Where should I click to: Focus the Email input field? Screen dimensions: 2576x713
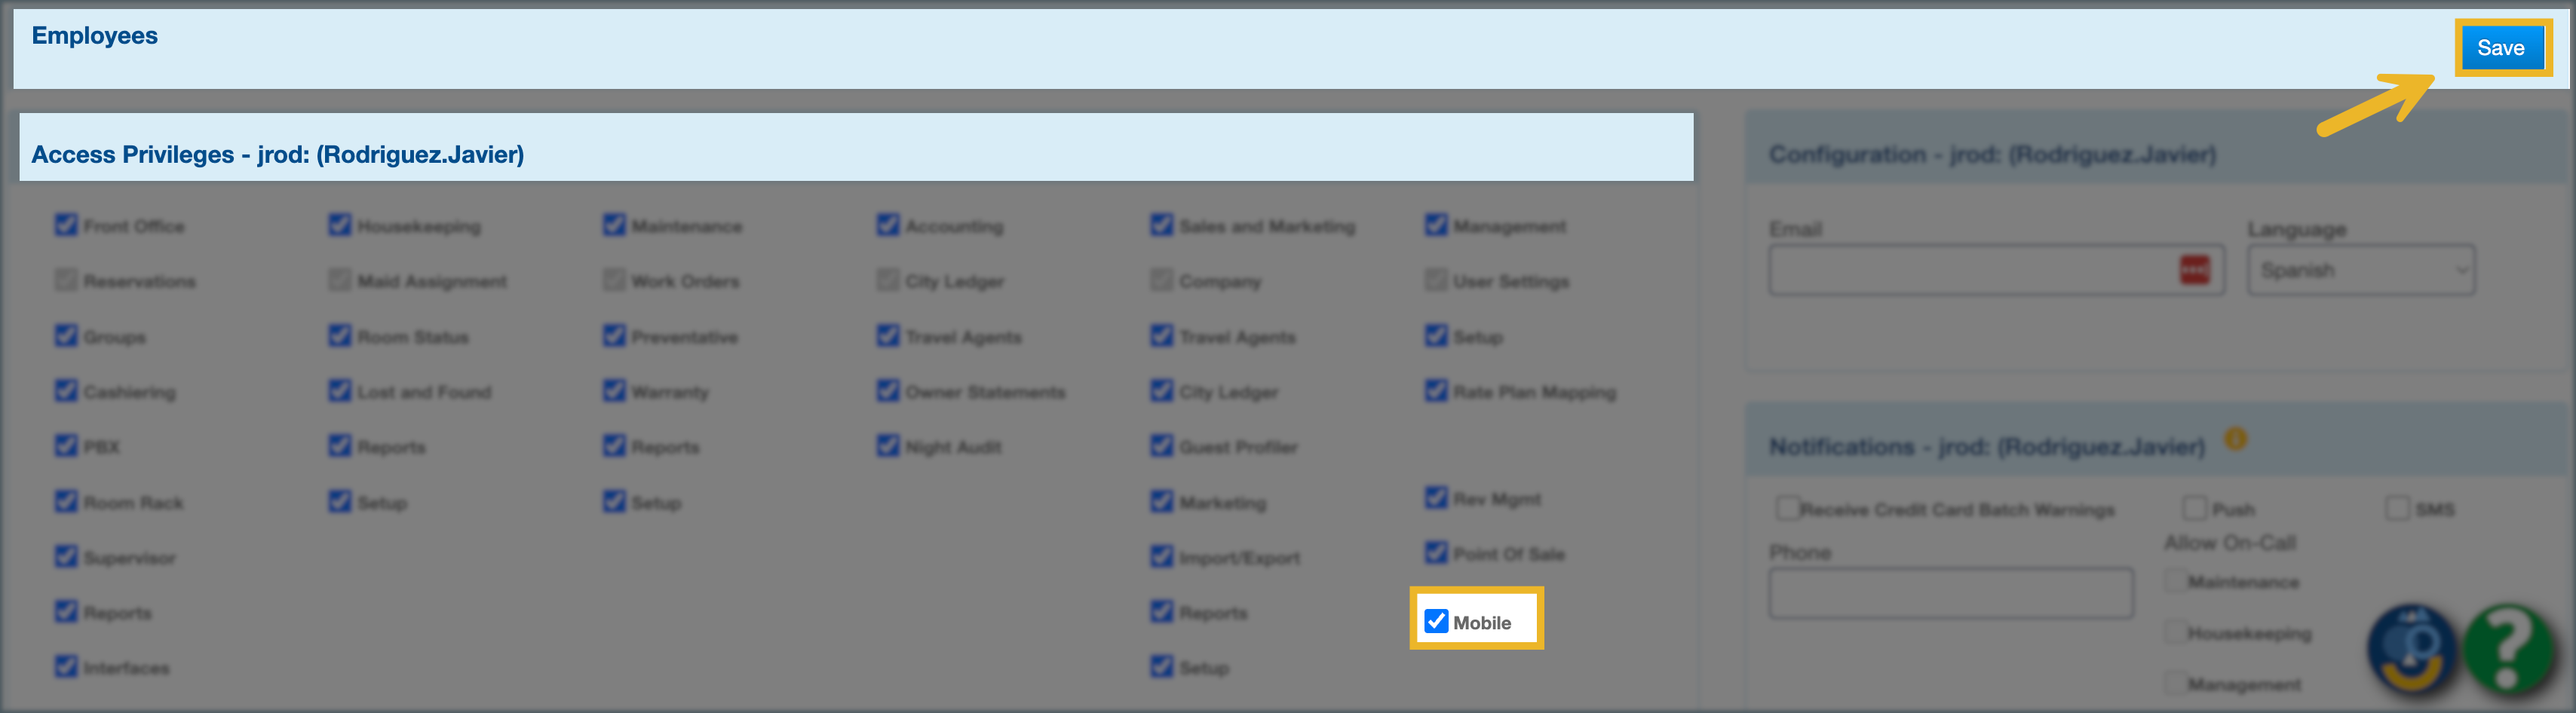coord(1970,270)
